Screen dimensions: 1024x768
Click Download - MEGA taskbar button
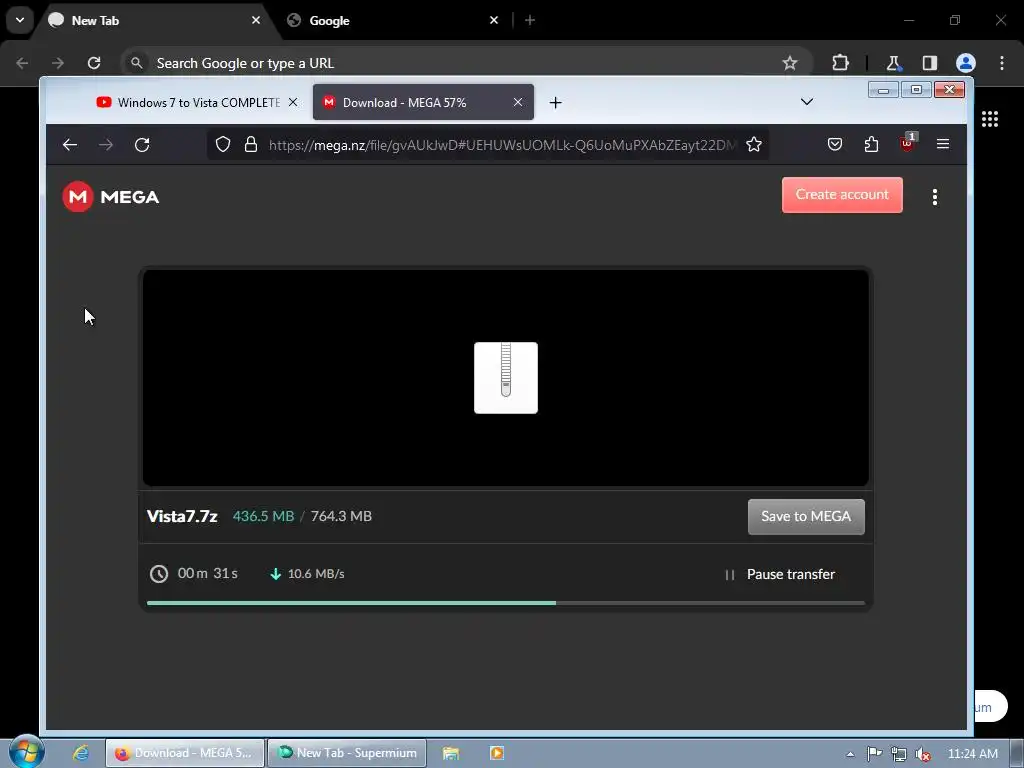[185, 753]
